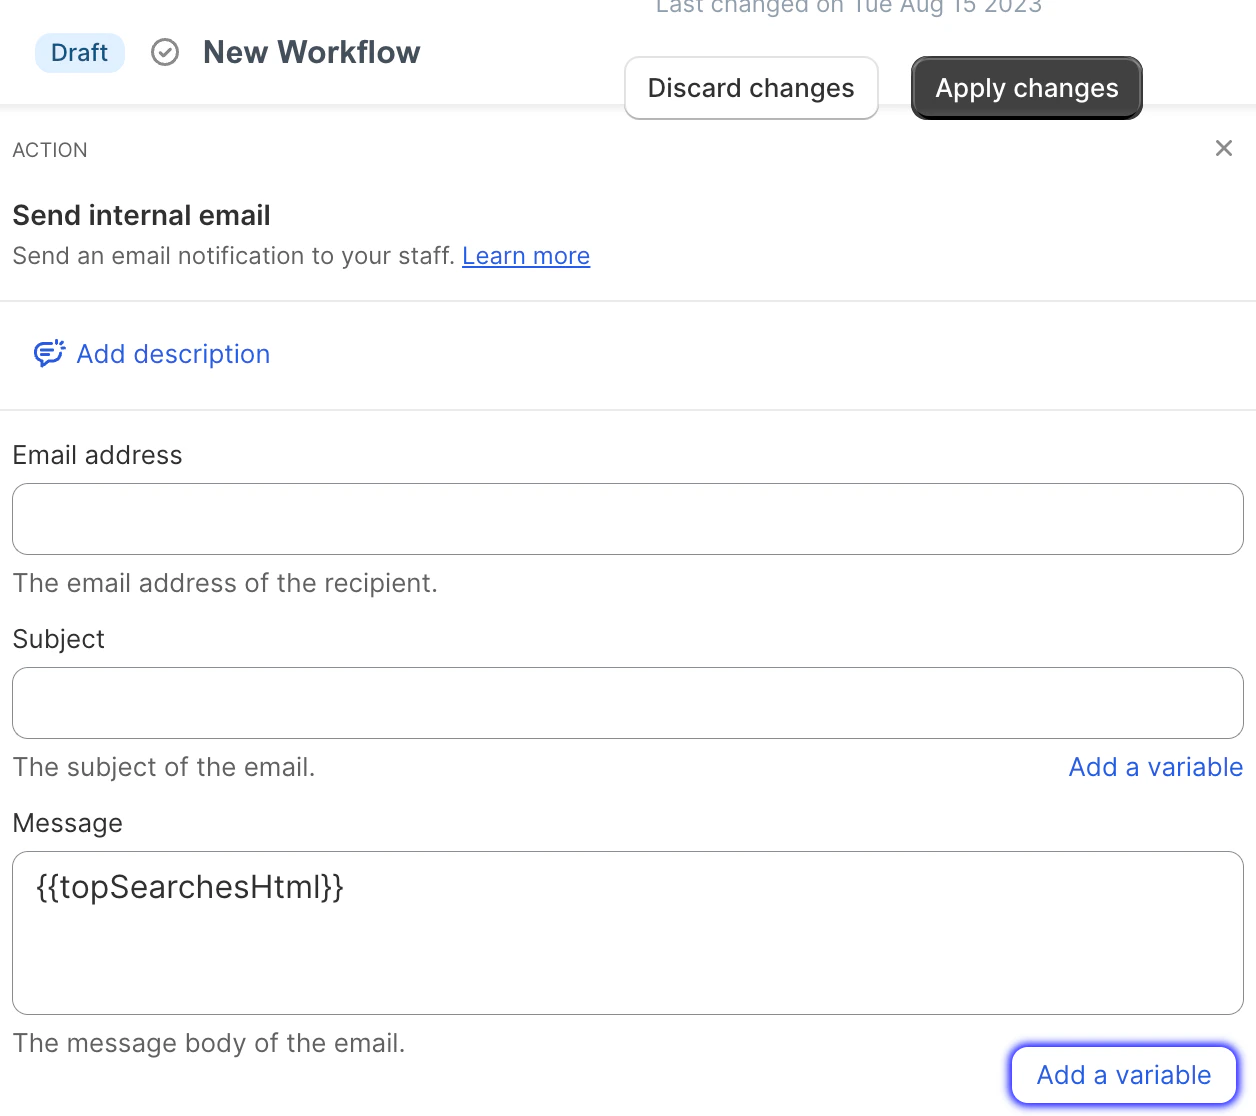Viewport: 1256px width, 1116px height.
Task: Click the Add description link text
Action: (x=173, y=354)
